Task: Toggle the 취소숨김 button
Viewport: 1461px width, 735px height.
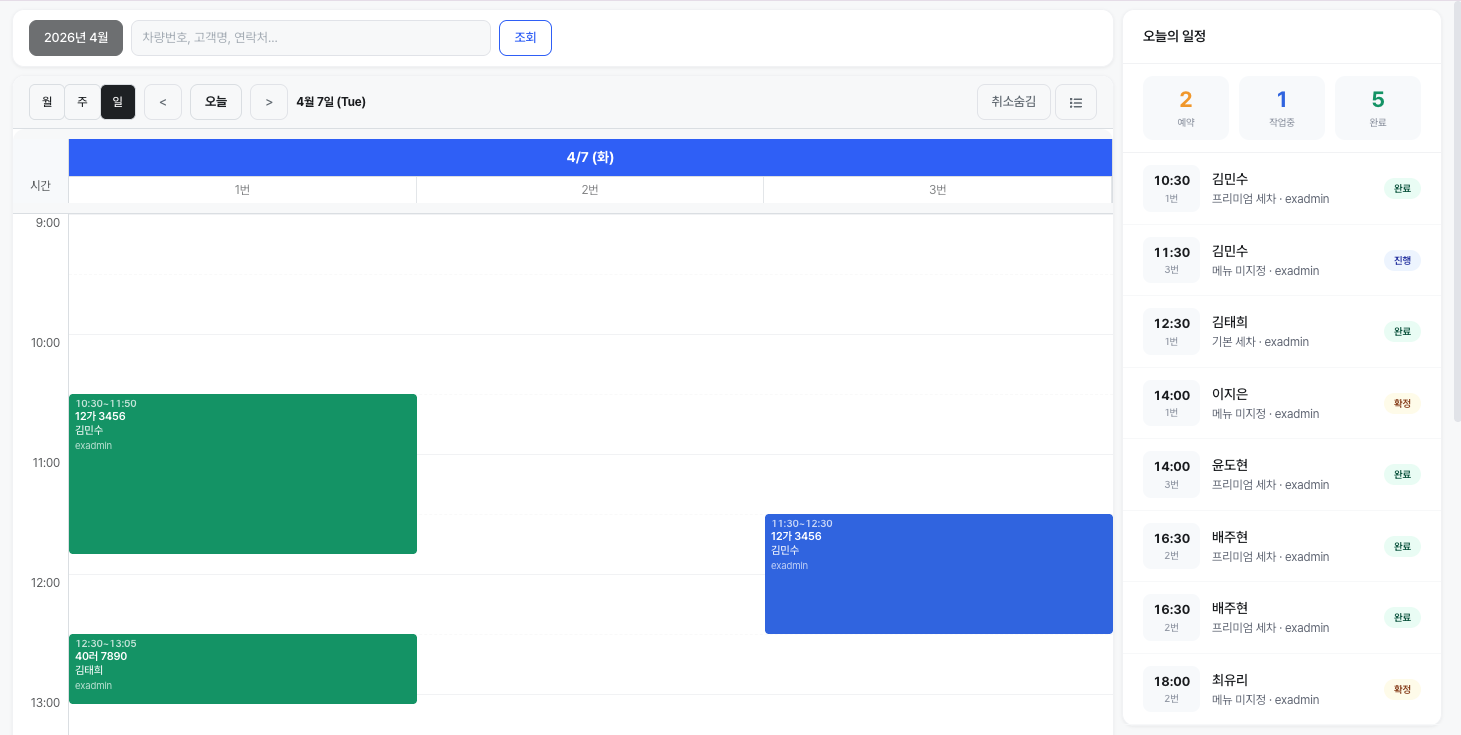Action: coord(1013,102)
